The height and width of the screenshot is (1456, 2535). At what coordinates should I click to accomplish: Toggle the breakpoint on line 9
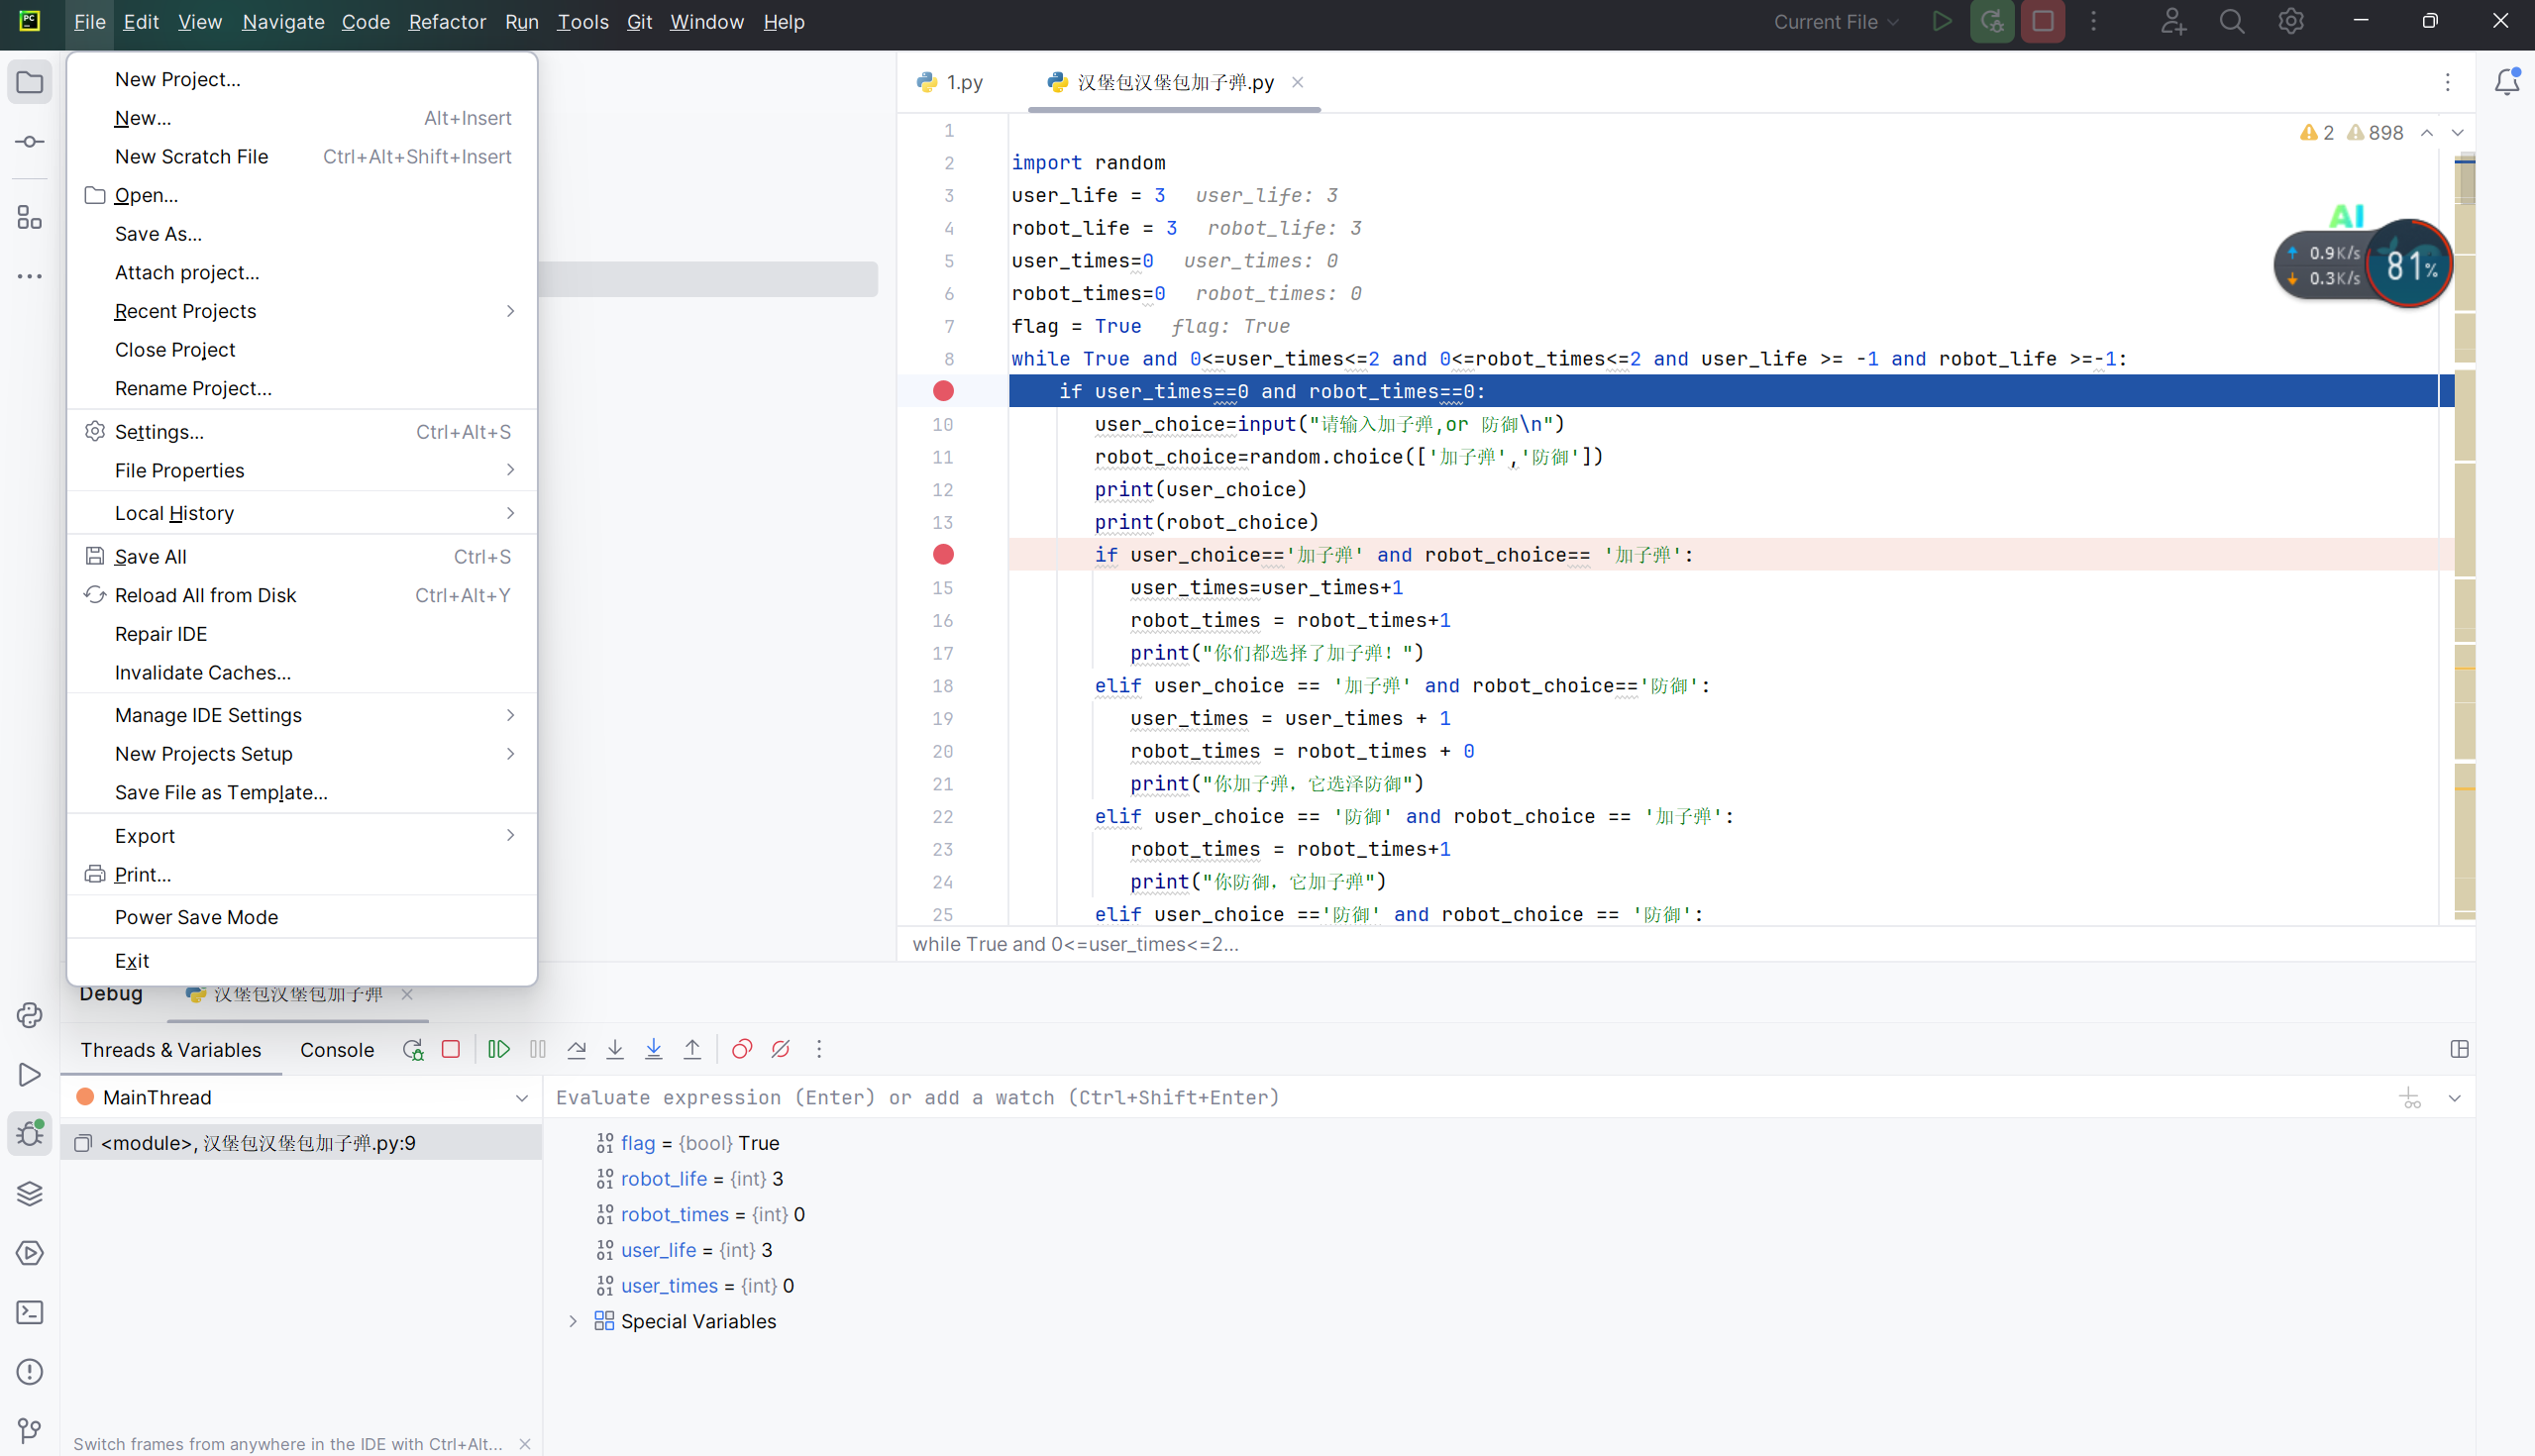pyautogui.click(x=943, y=391)
